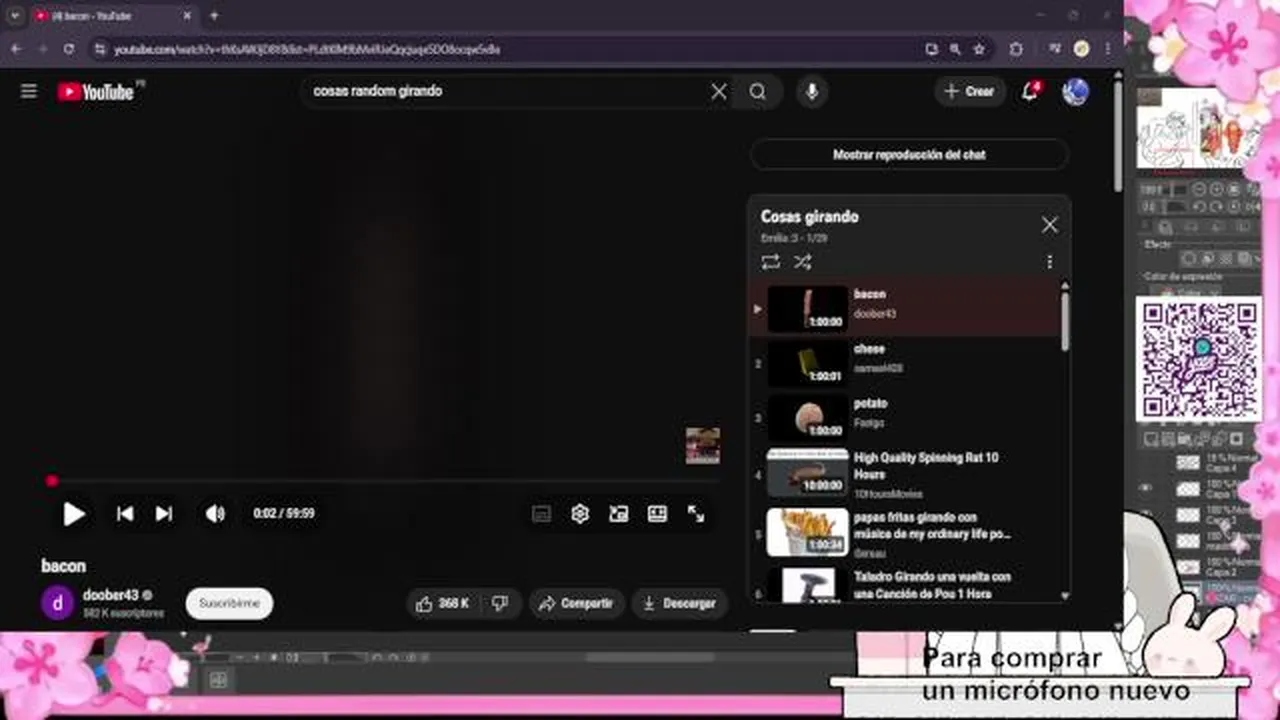
Task: Start voice search with the microphone
Action: (812, 91)
